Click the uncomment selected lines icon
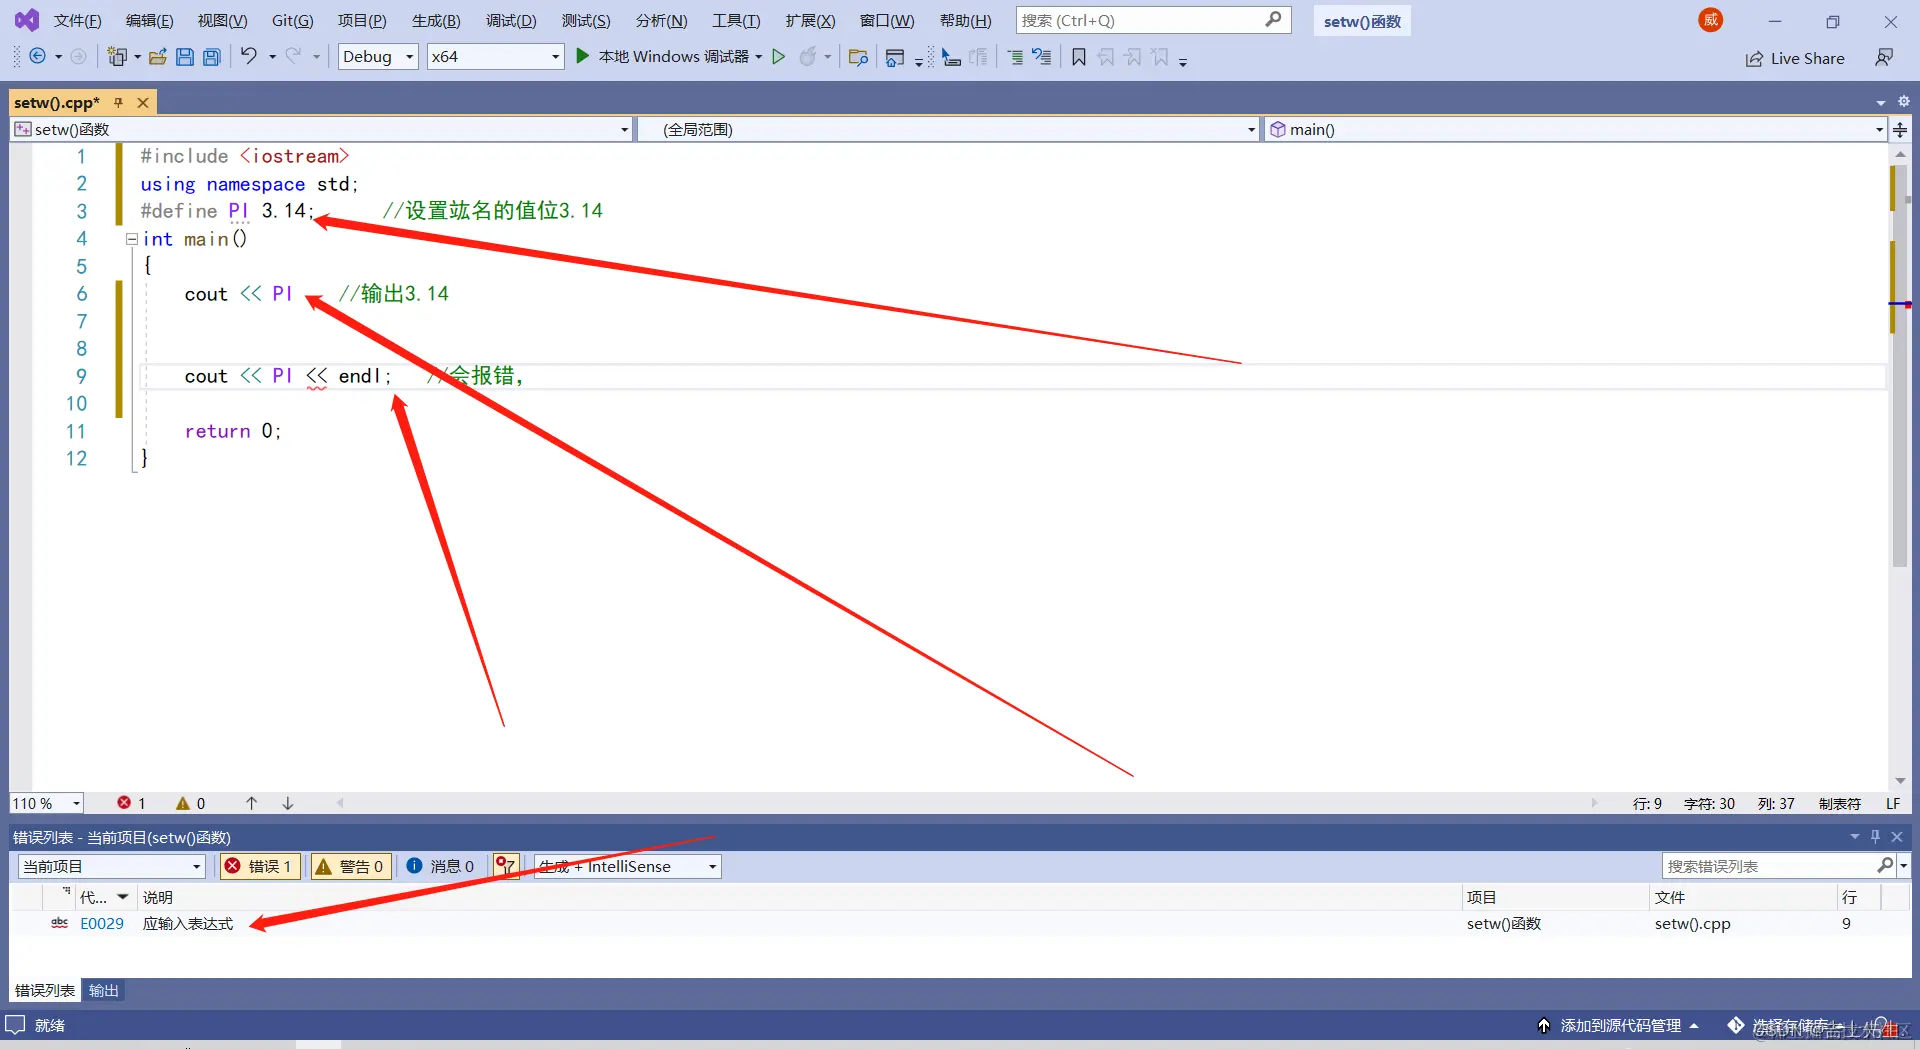The width and height of the screenshot is (1920, 1049). click(1042, 57)
